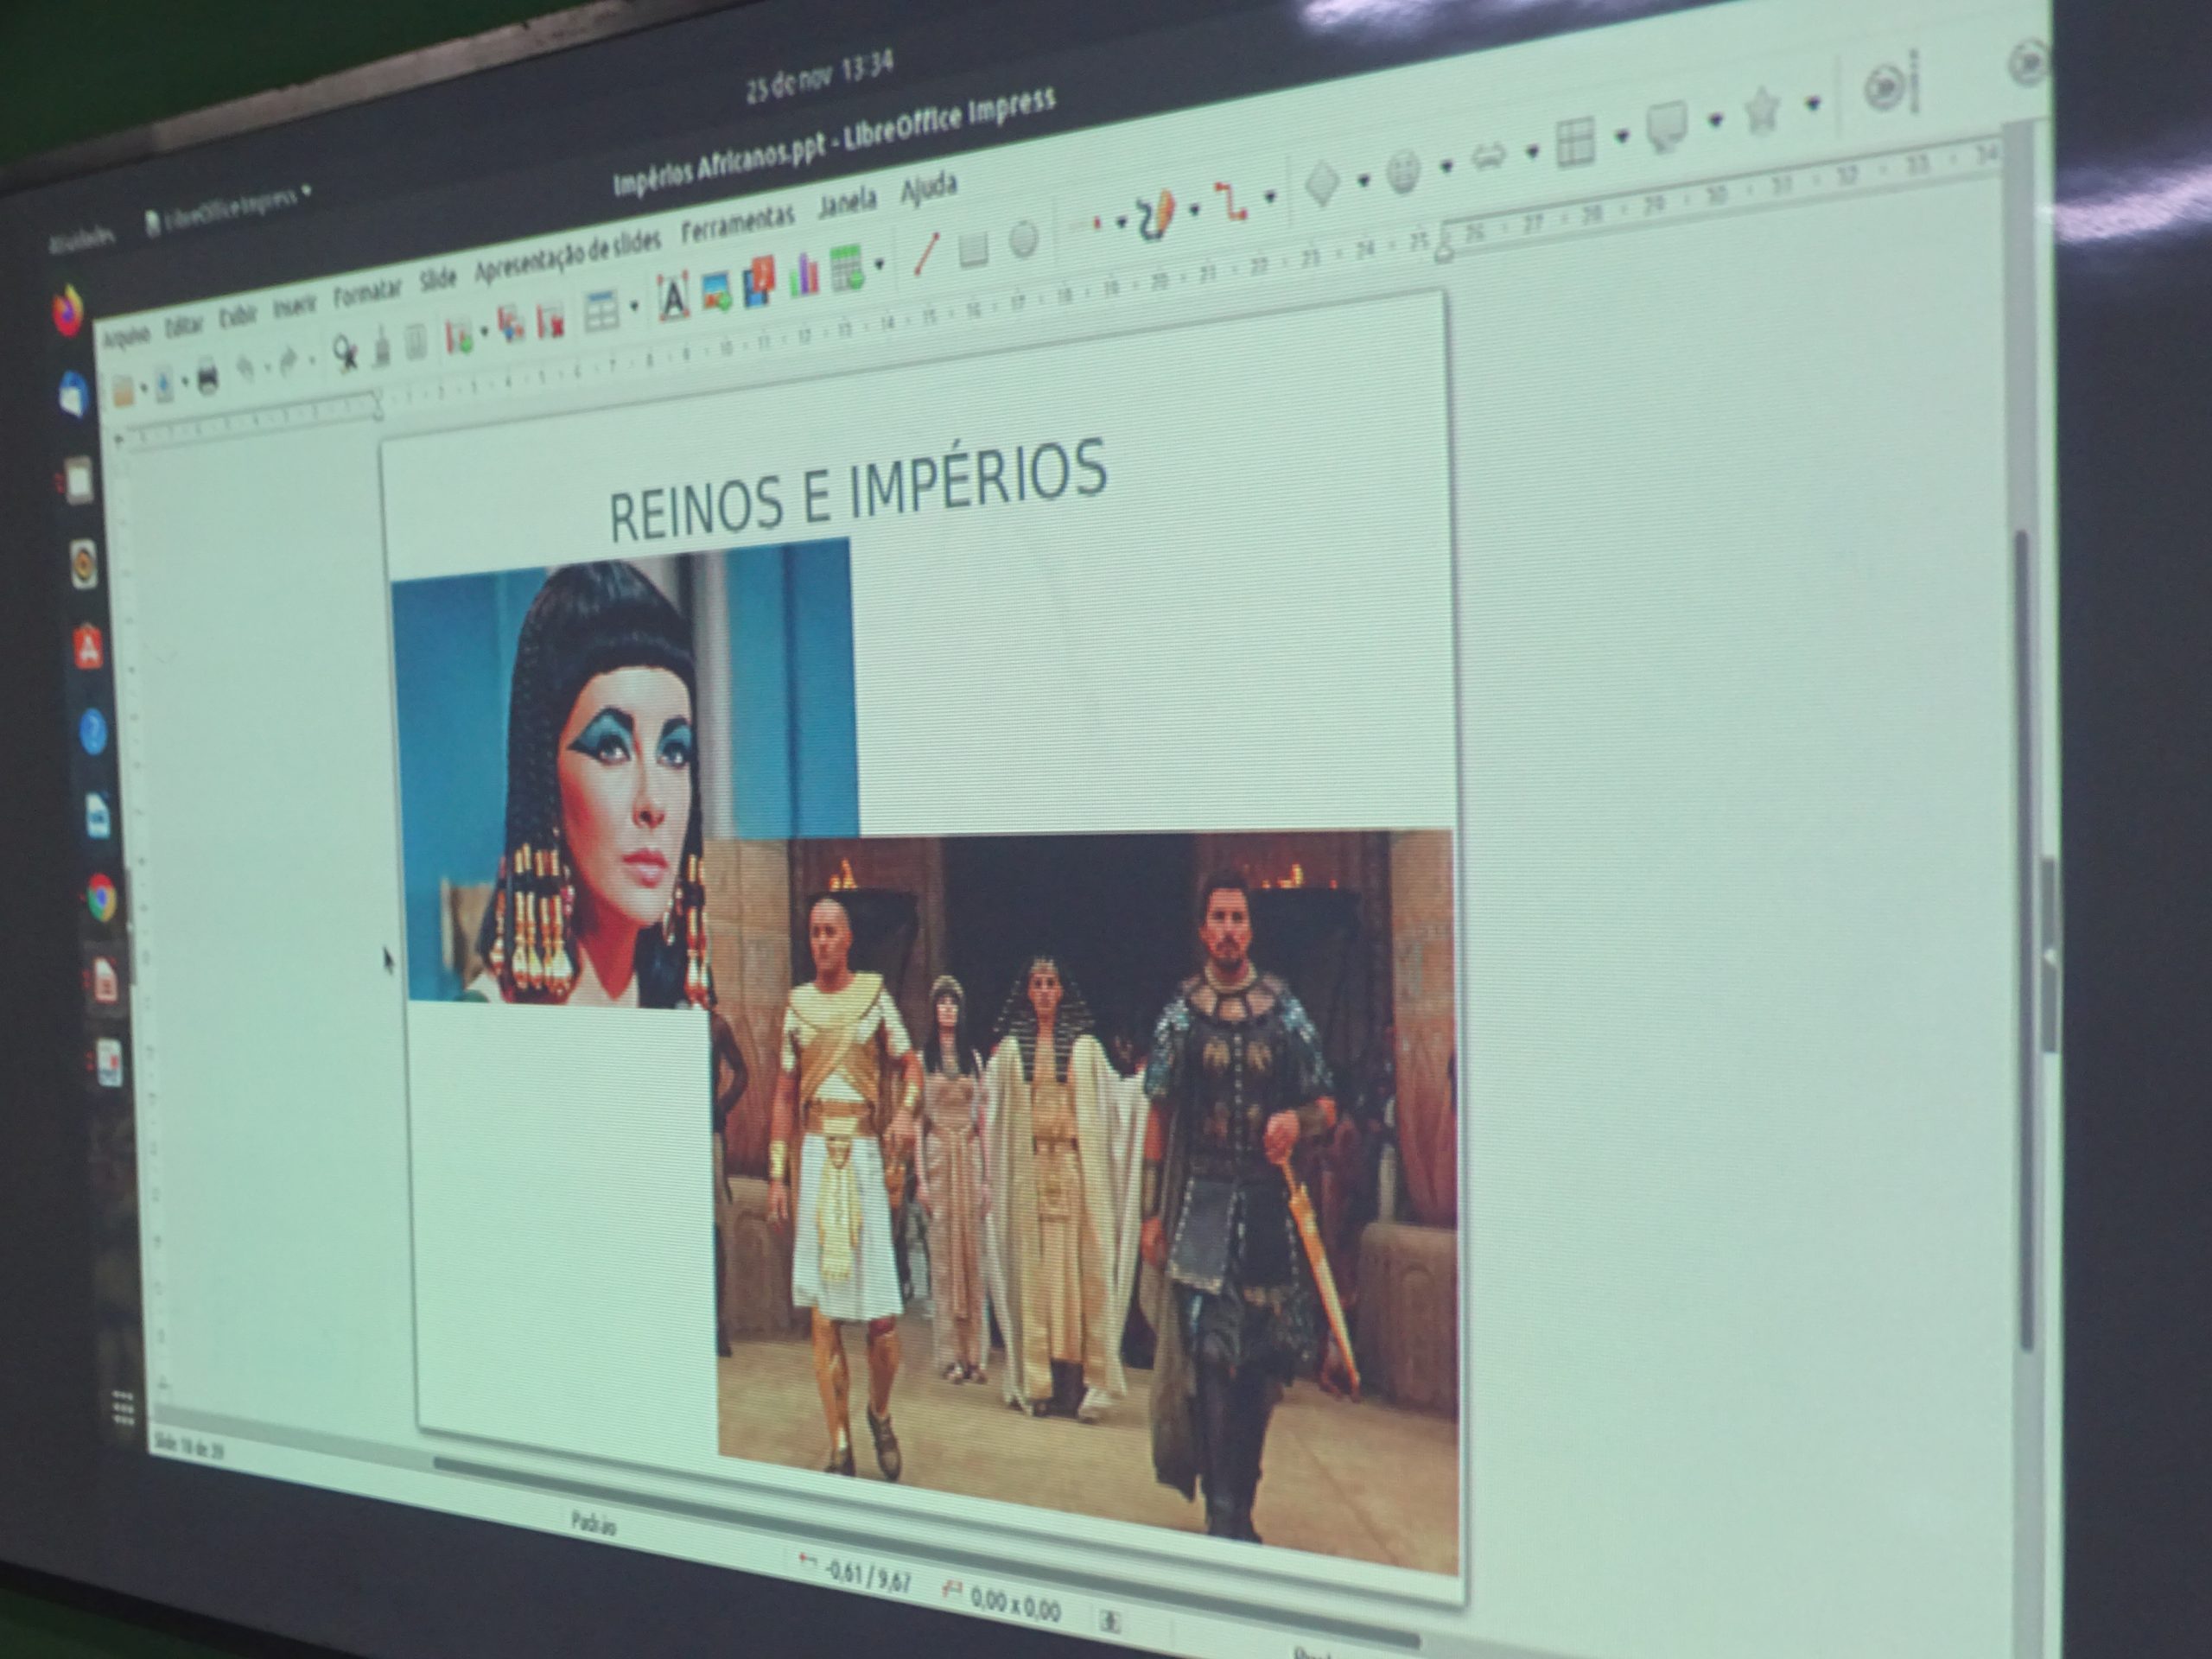2212x1659 pixels.
Task: Open Google Chrome from the dock
Action: click(x=101, y=898)
